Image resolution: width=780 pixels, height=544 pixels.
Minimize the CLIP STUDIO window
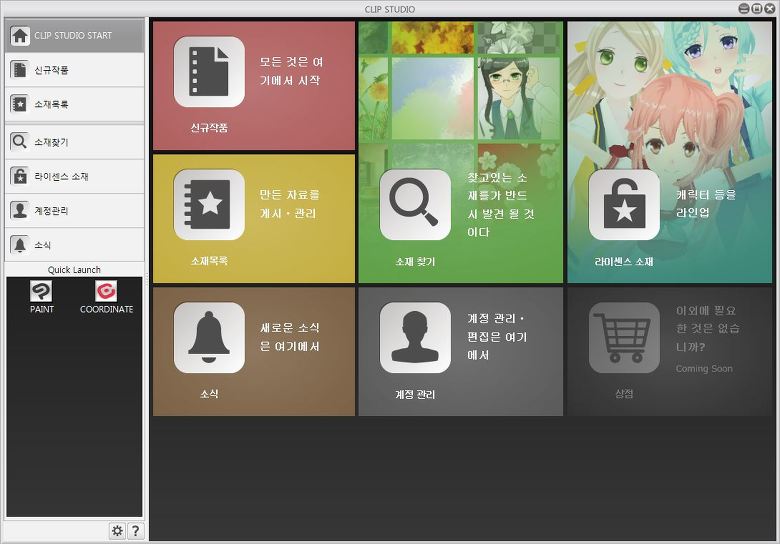point(744,8)
